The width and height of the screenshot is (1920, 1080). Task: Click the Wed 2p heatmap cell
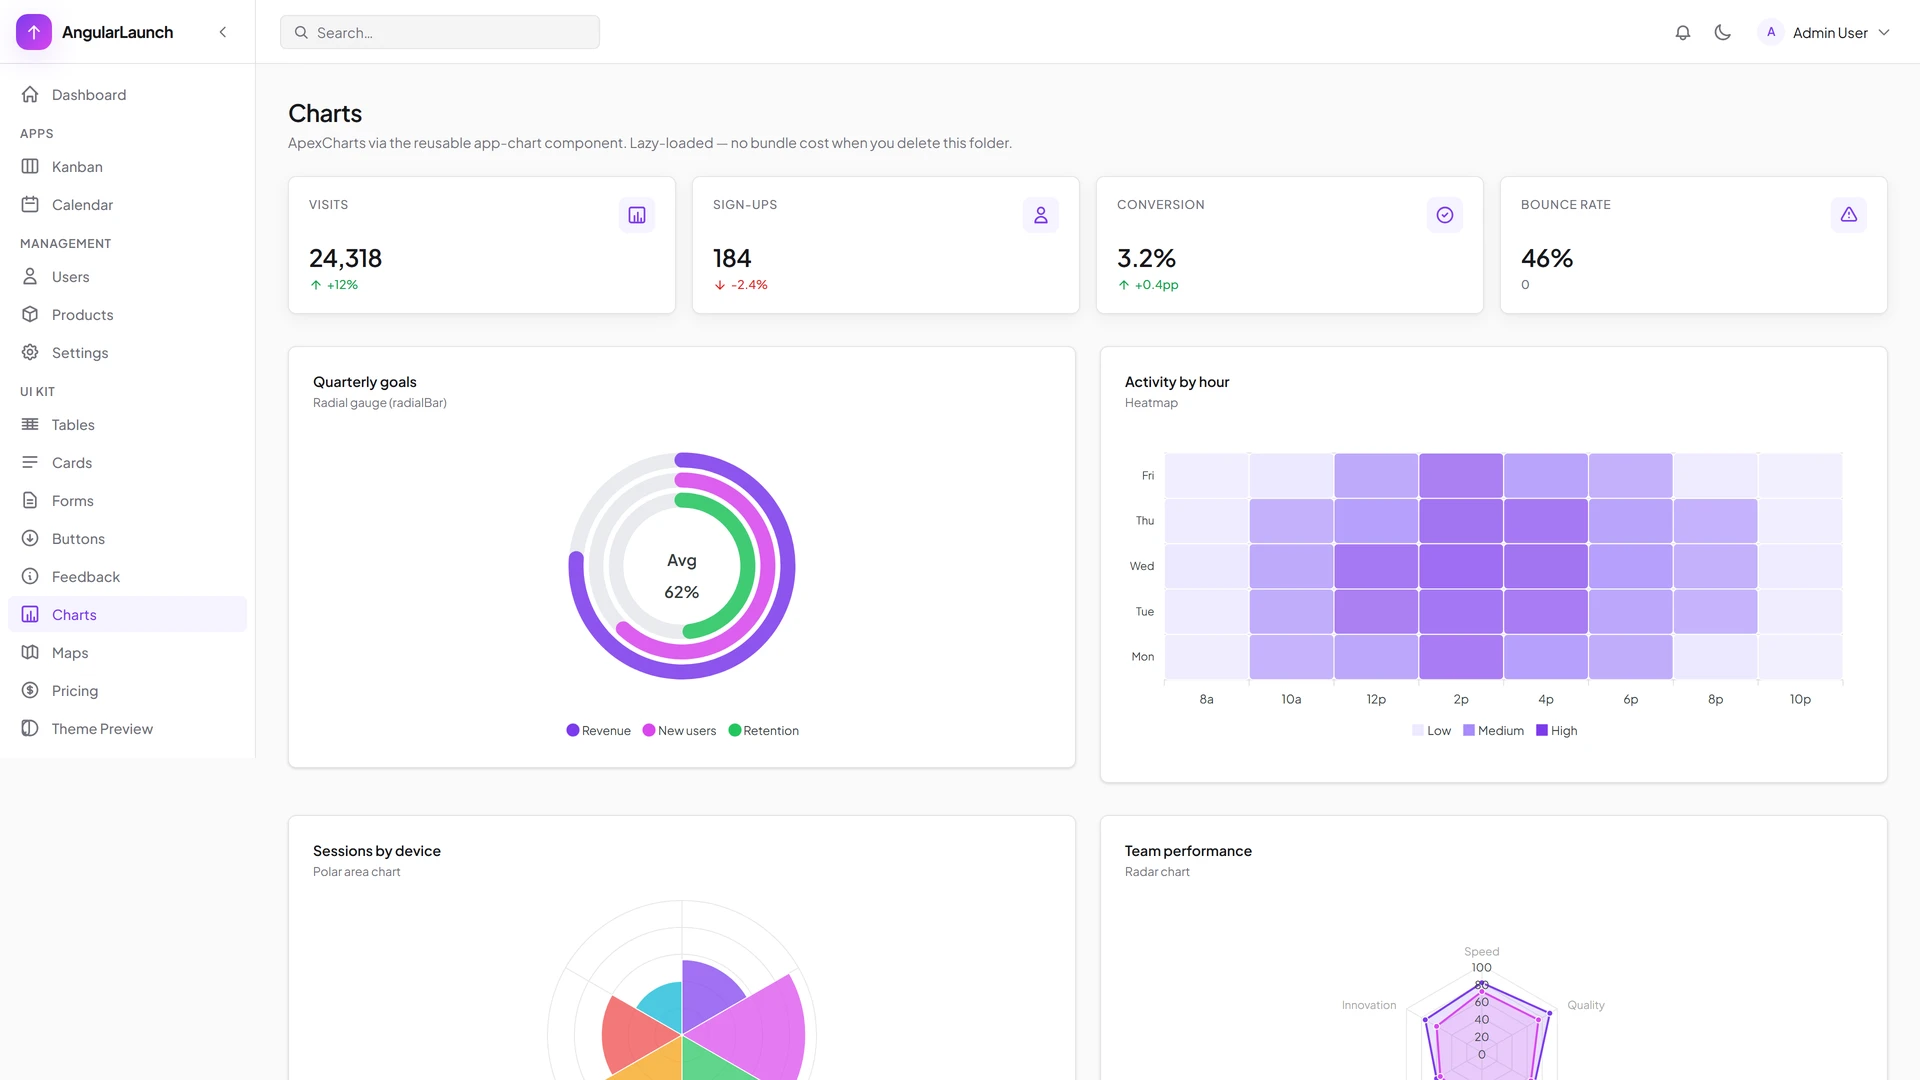click(1461, 566)
